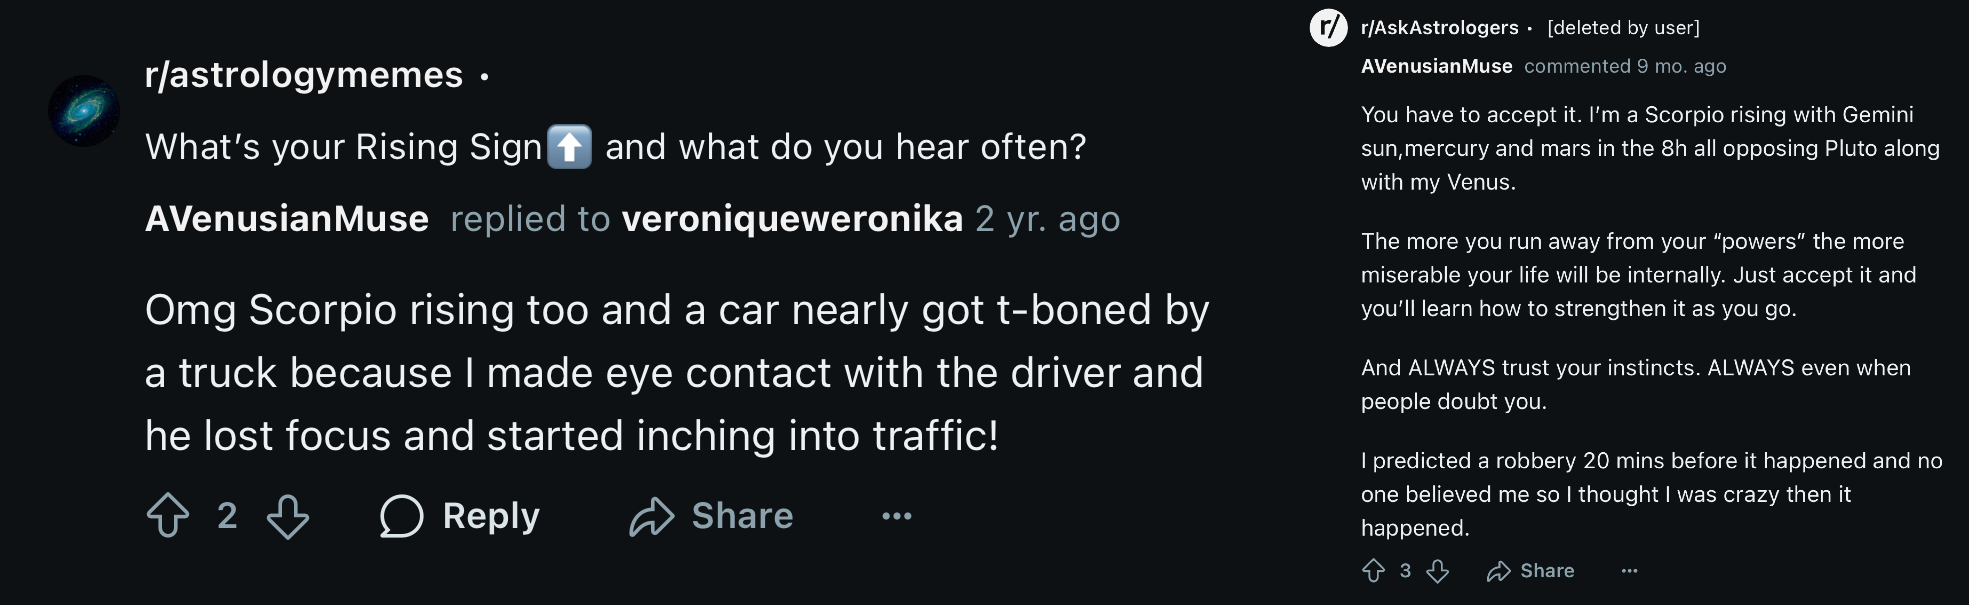Open AVenusianMuse profile in the right comment
This screenshot has width=1969, height=605.
[1436, 66]
